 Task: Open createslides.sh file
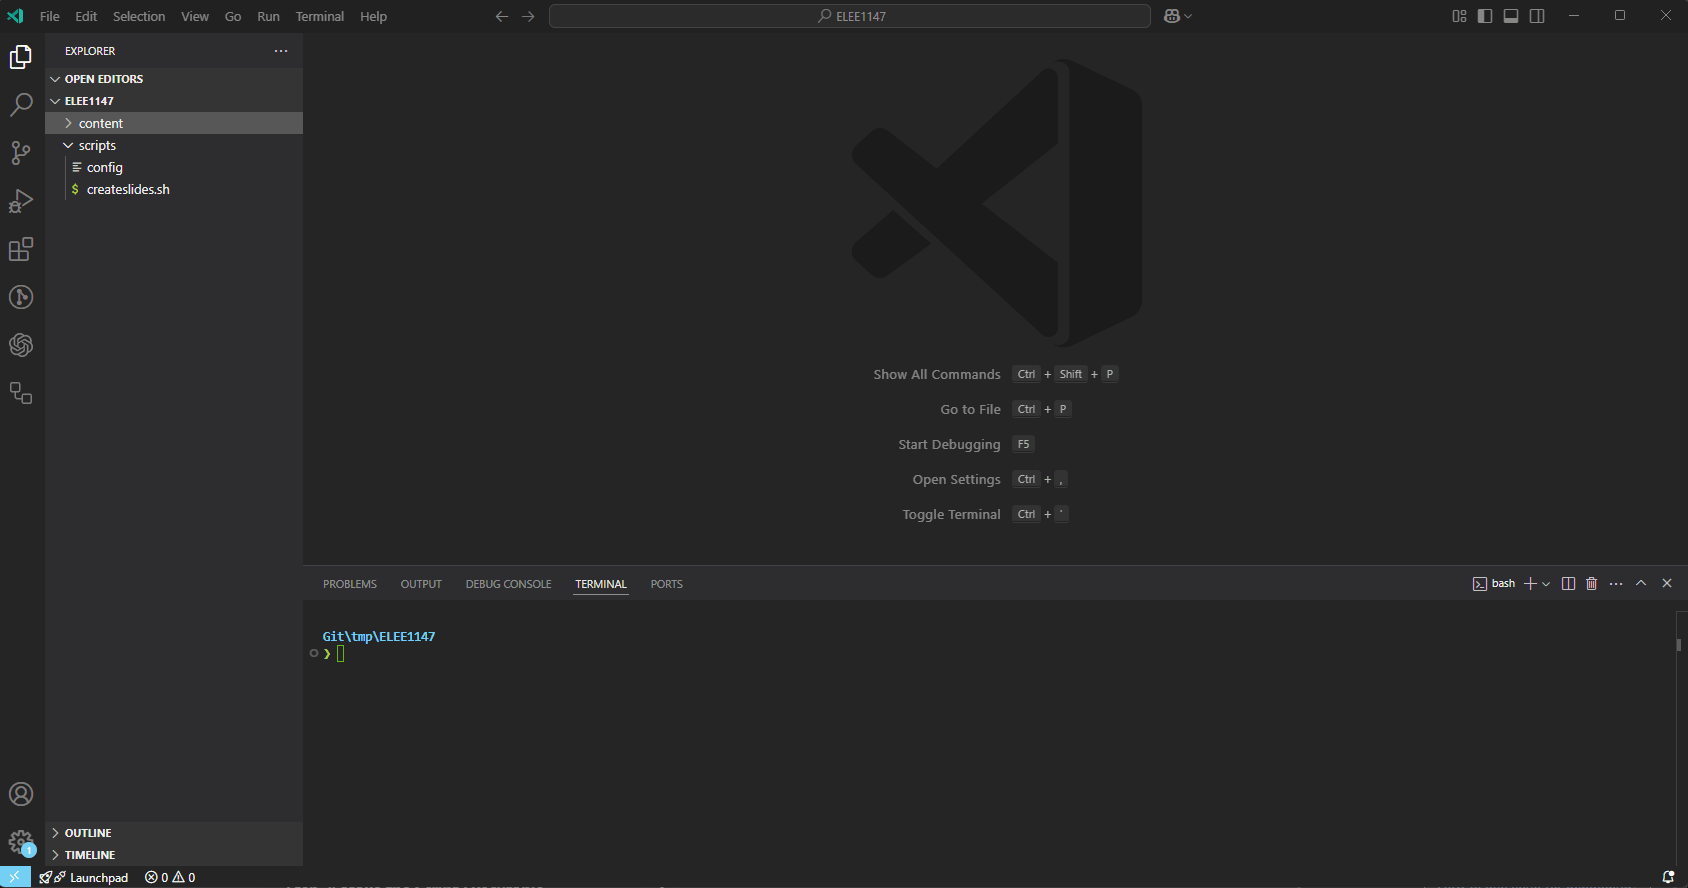[x=128, y=189]
